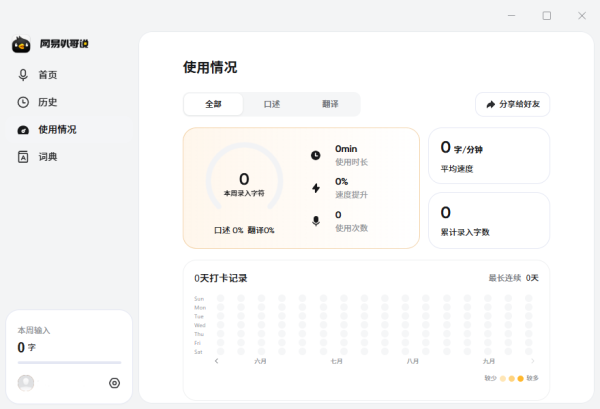Select the 使用情况 gauge icon
The height and width of the screenshot is (409, 600).
click(x=23, y=130)
